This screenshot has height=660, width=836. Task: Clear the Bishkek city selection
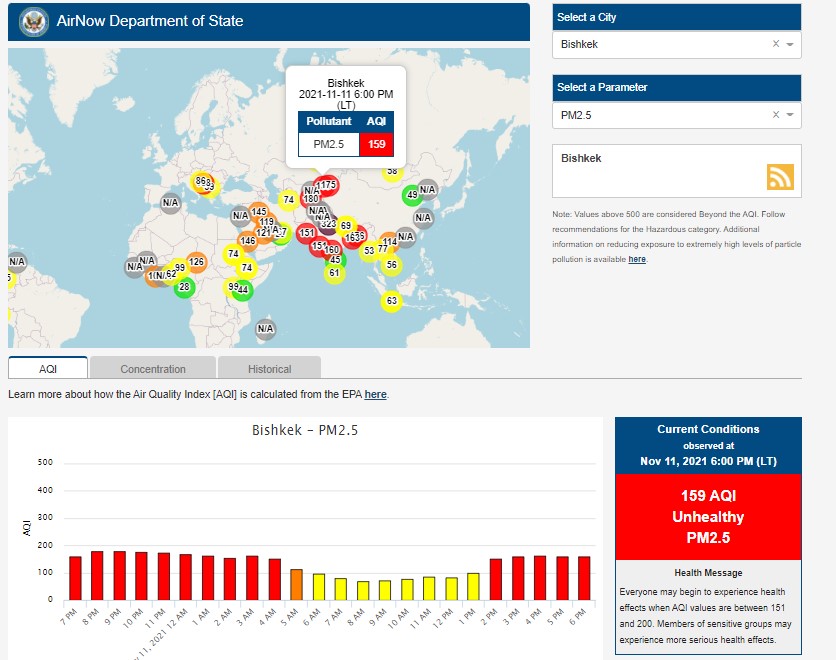[776, 44]
